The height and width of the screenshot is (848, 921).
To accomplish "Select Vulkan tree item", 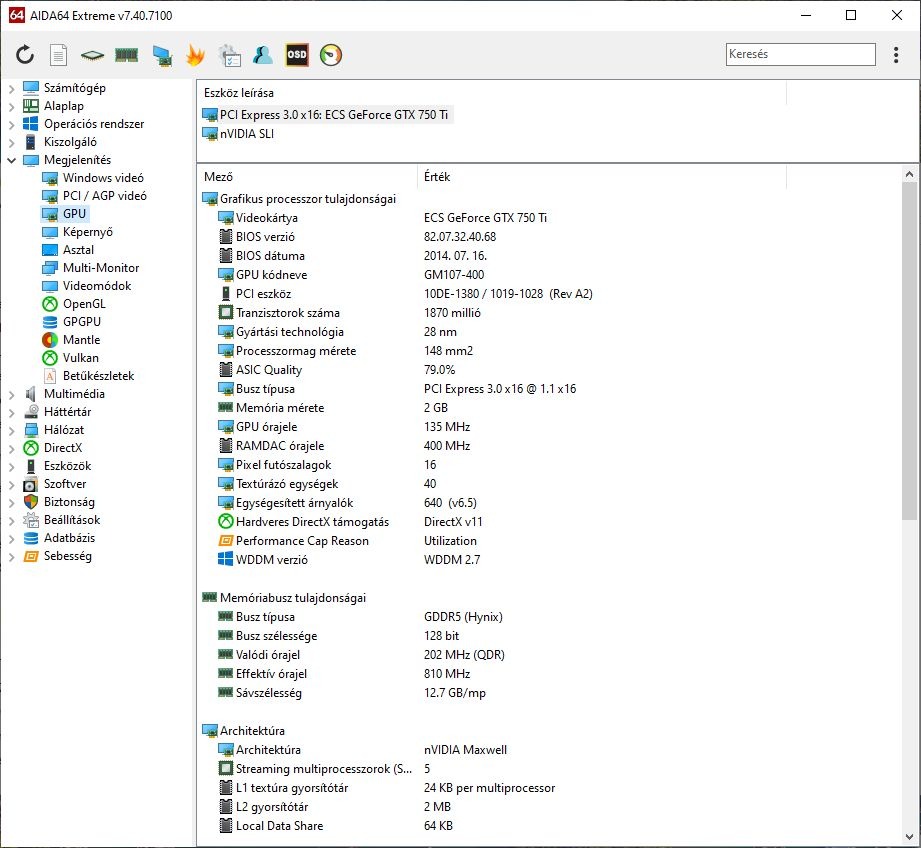I will pos(80,358).
